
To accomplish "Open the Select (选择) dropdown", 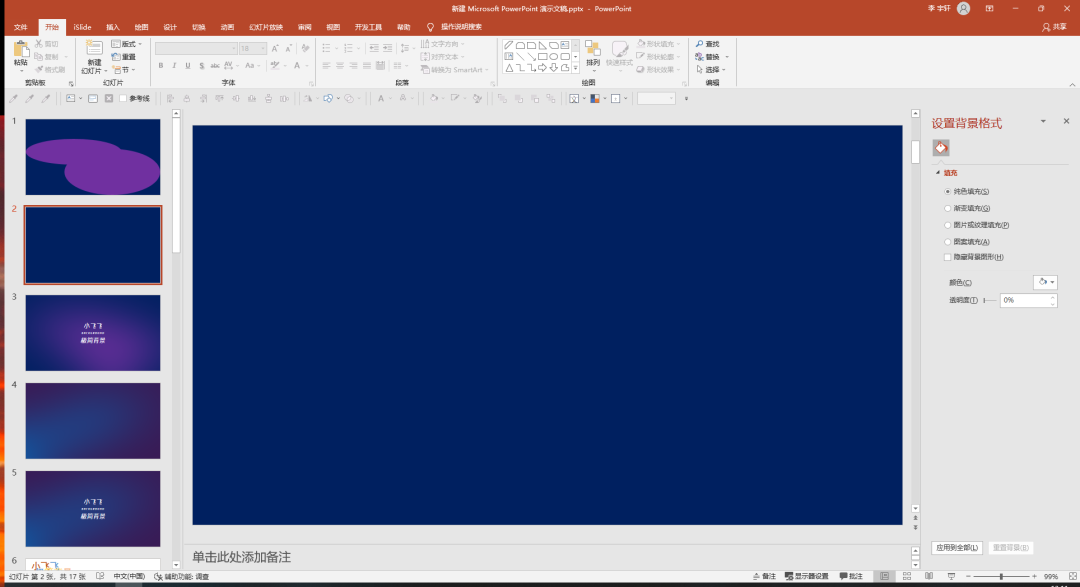I will (712, 69).
